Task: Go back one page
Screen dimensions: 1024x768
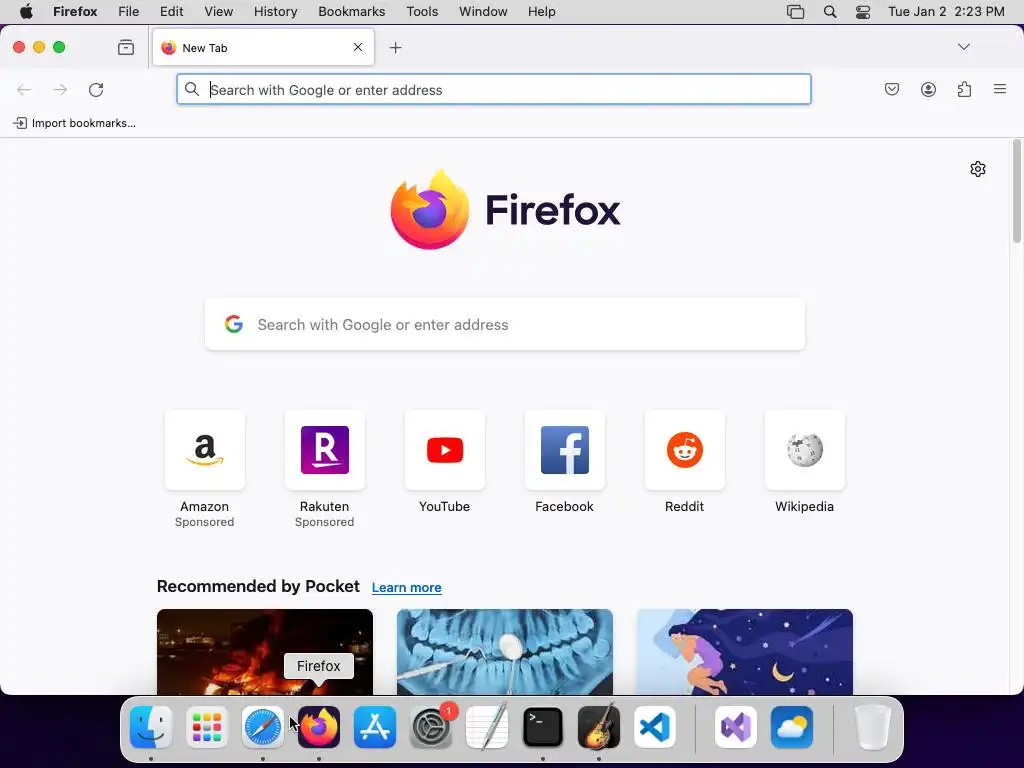Action: click(x=24, y=89)
